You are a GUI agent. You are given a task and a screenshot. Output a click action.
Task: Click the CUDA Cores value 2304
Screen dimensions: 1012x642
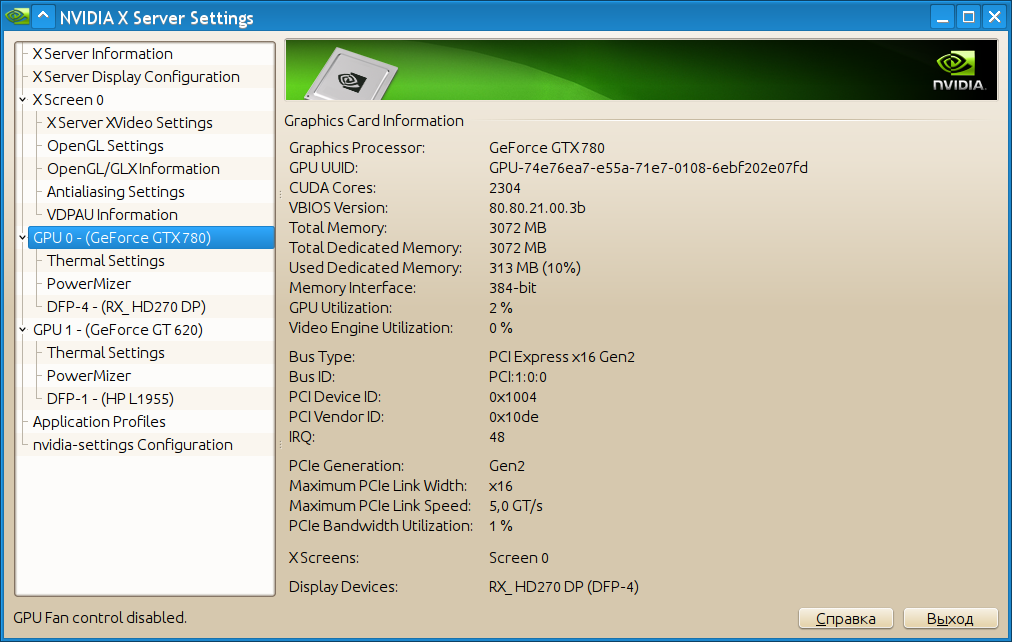(x=505, y=188)
